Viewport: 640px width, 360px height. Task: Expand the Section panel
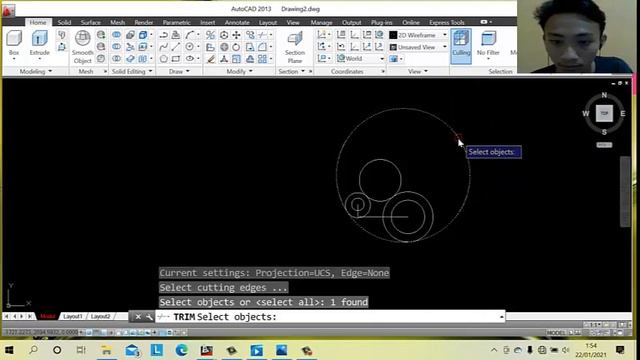pyautogui.click(x=291, y=71)
